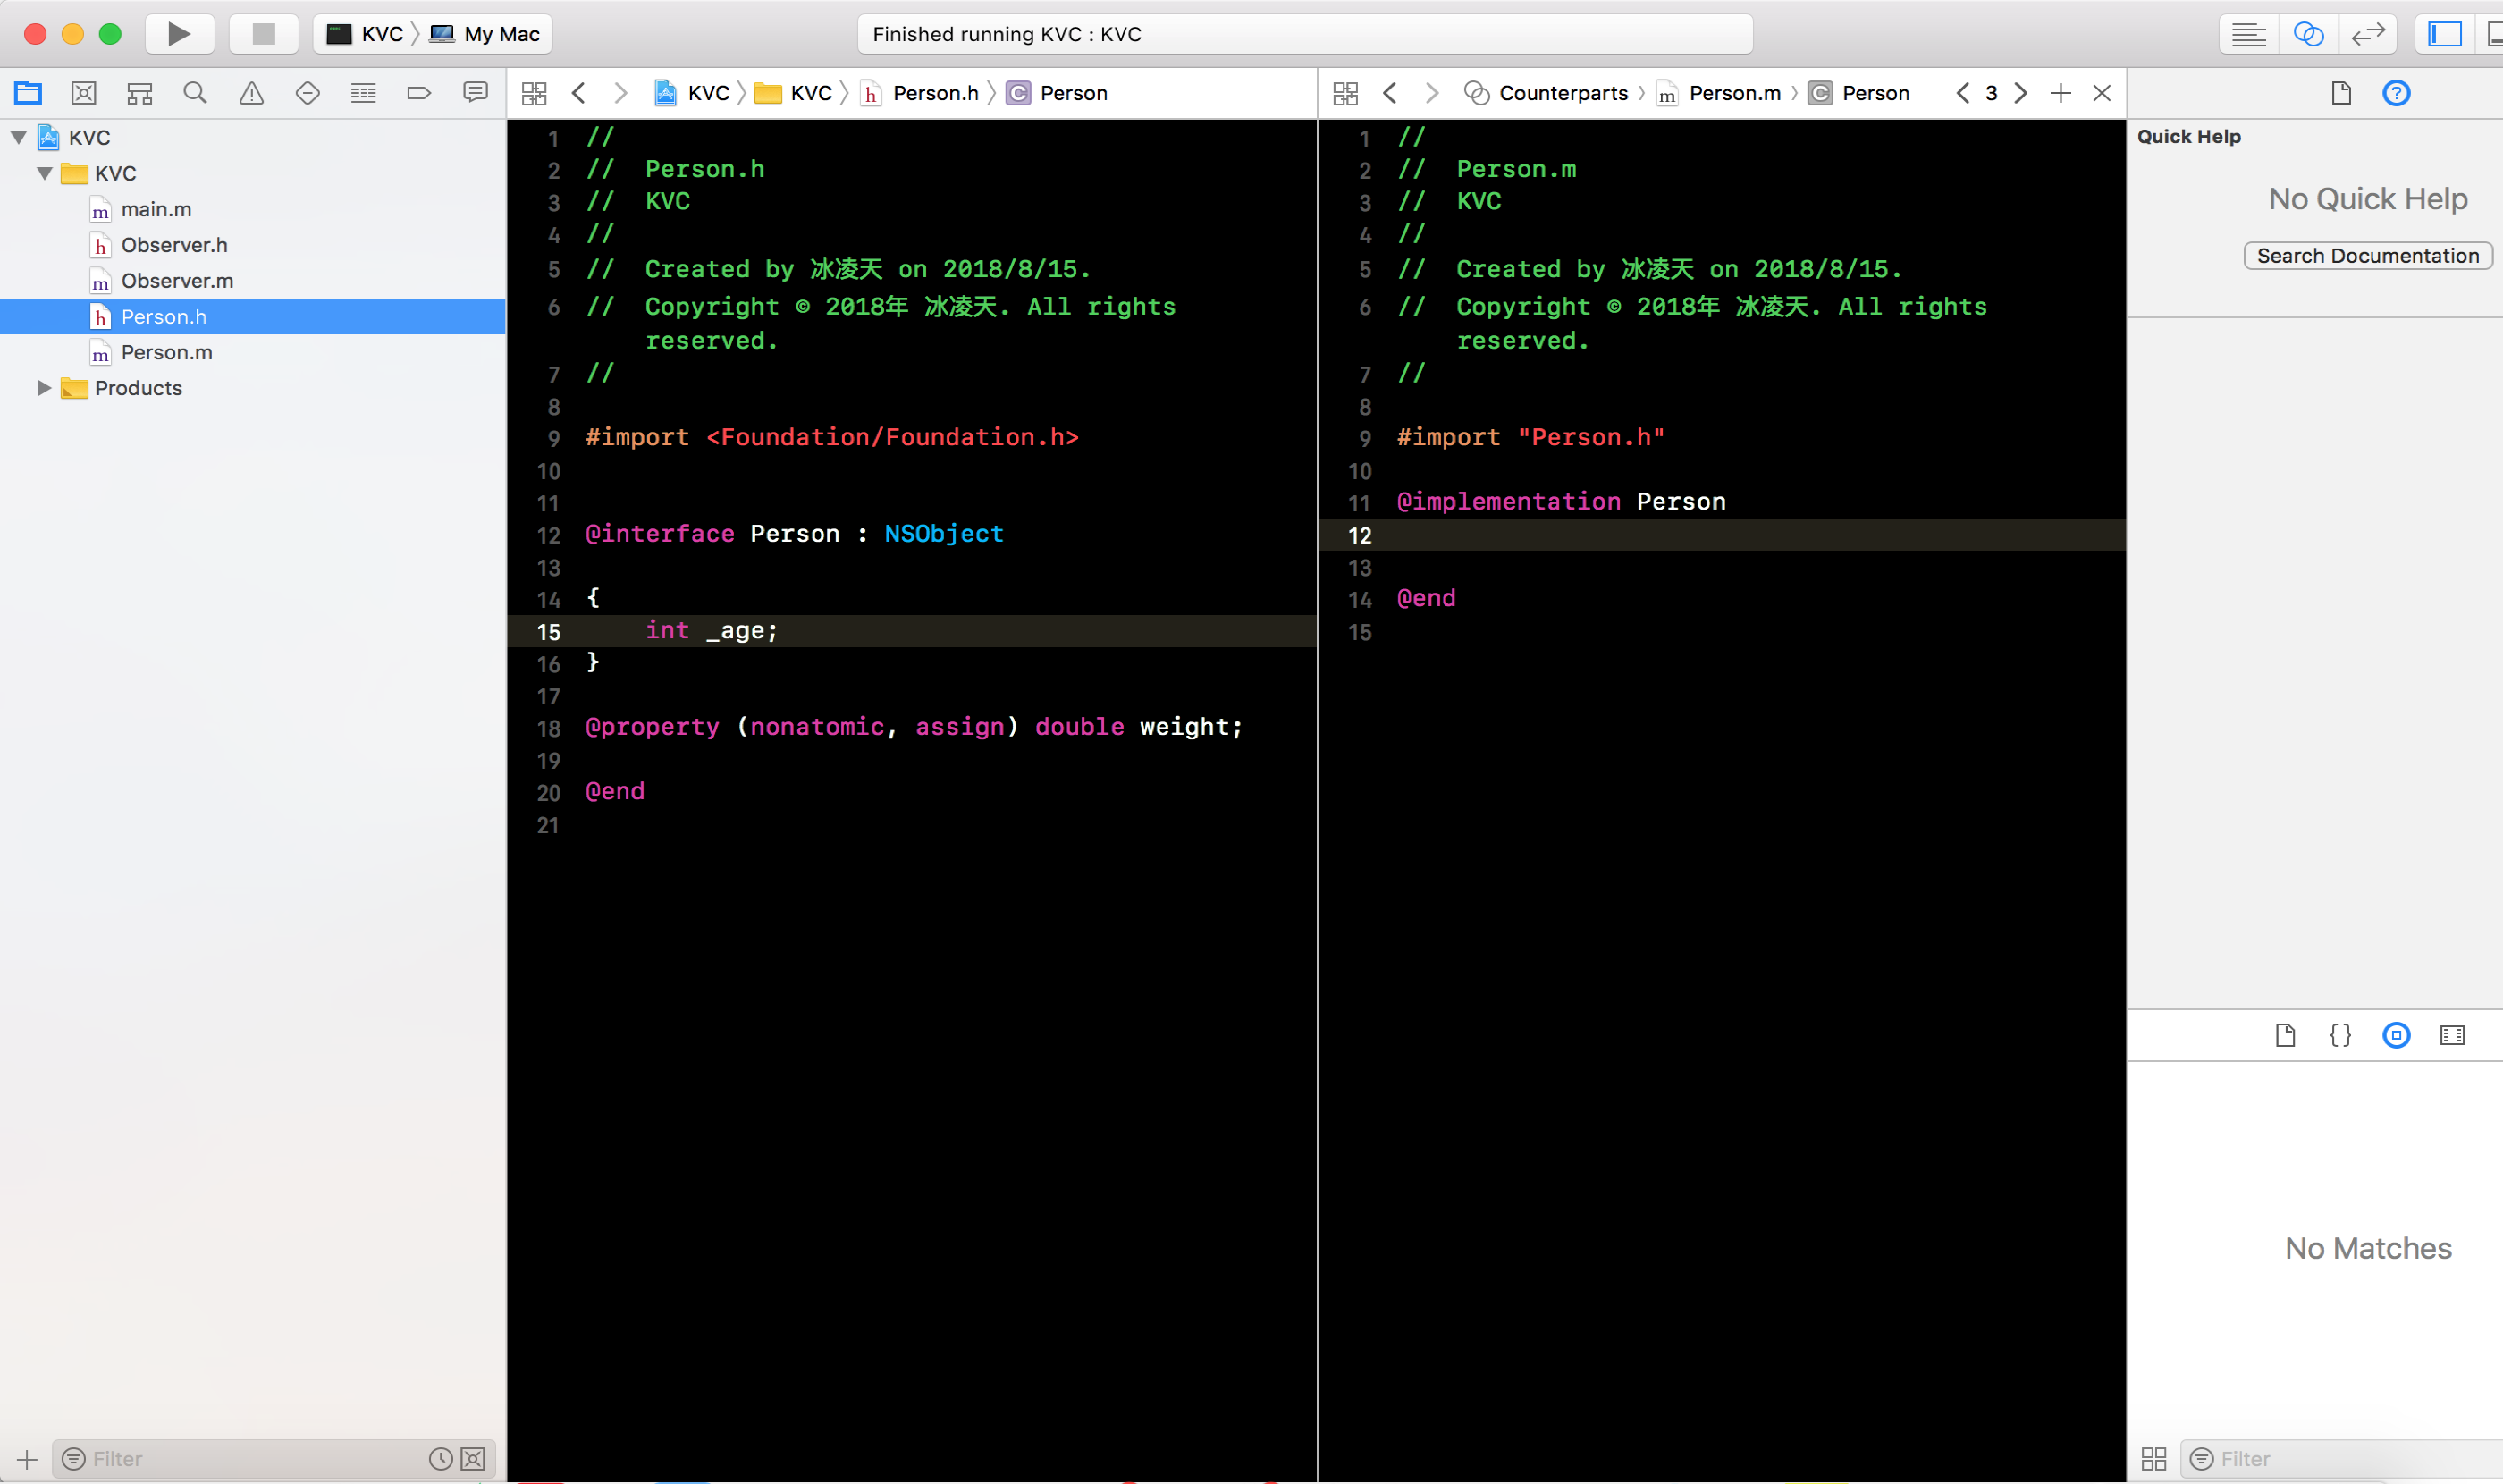Open the Source Control navigator

tap(84, 93)
